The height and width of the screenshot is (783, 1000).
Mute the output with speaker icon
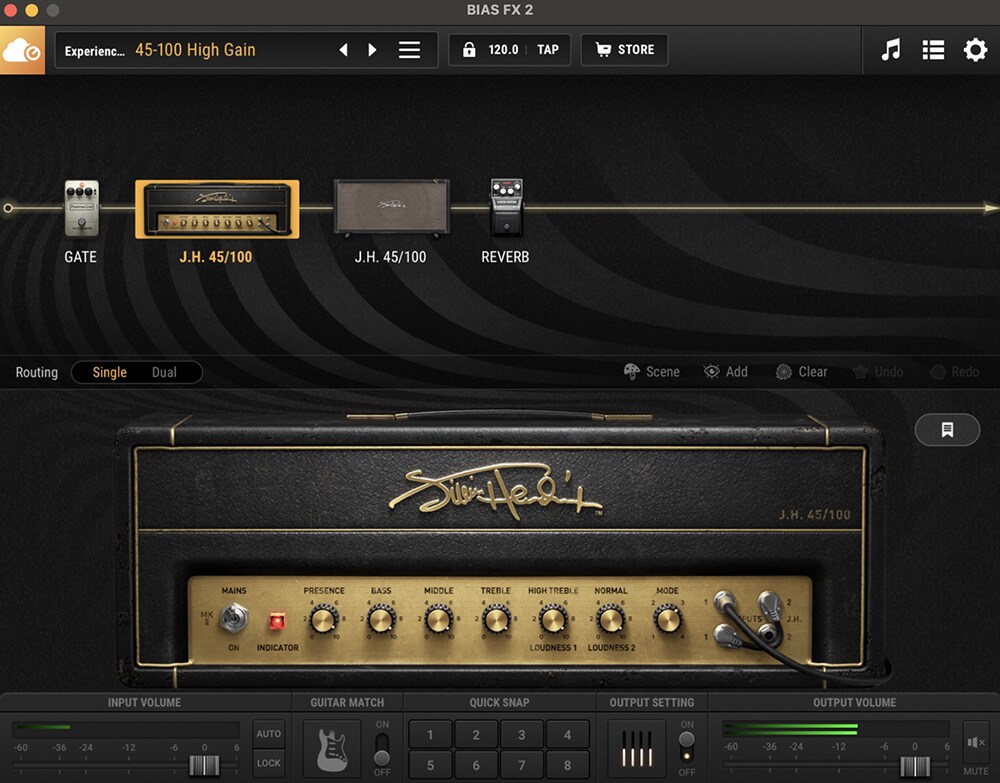click(976, 743)
